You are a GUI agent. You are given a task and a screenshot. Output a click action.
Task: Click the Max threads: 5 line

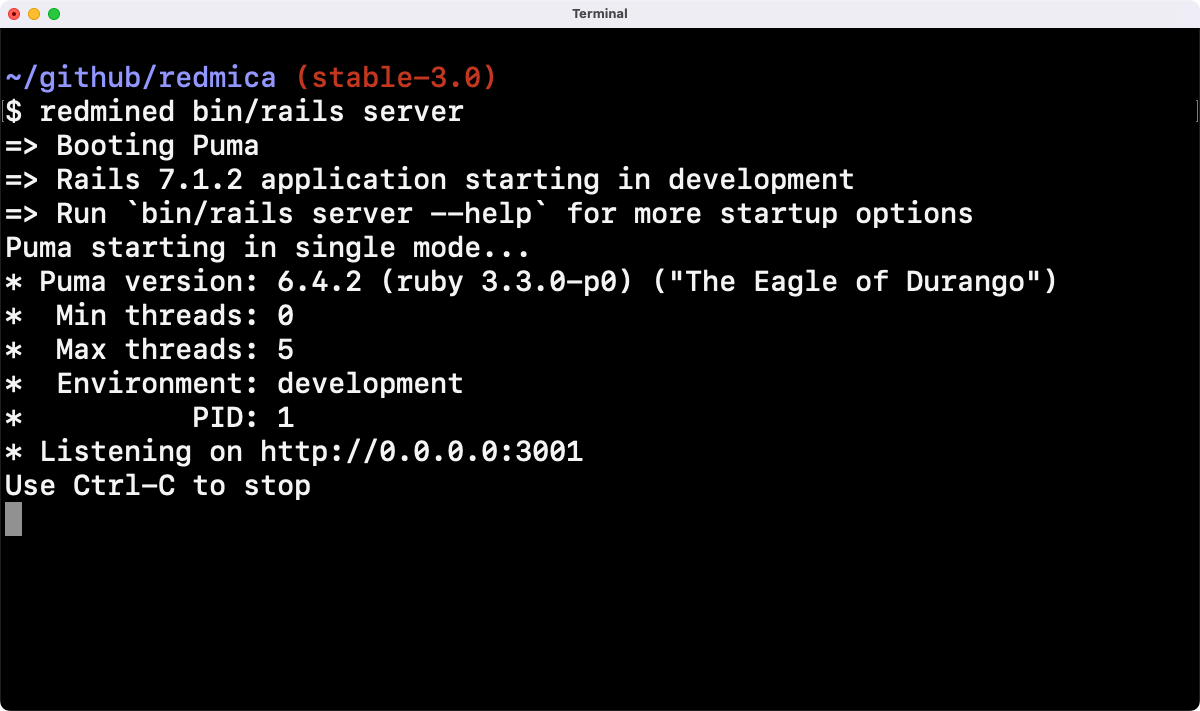174,350
